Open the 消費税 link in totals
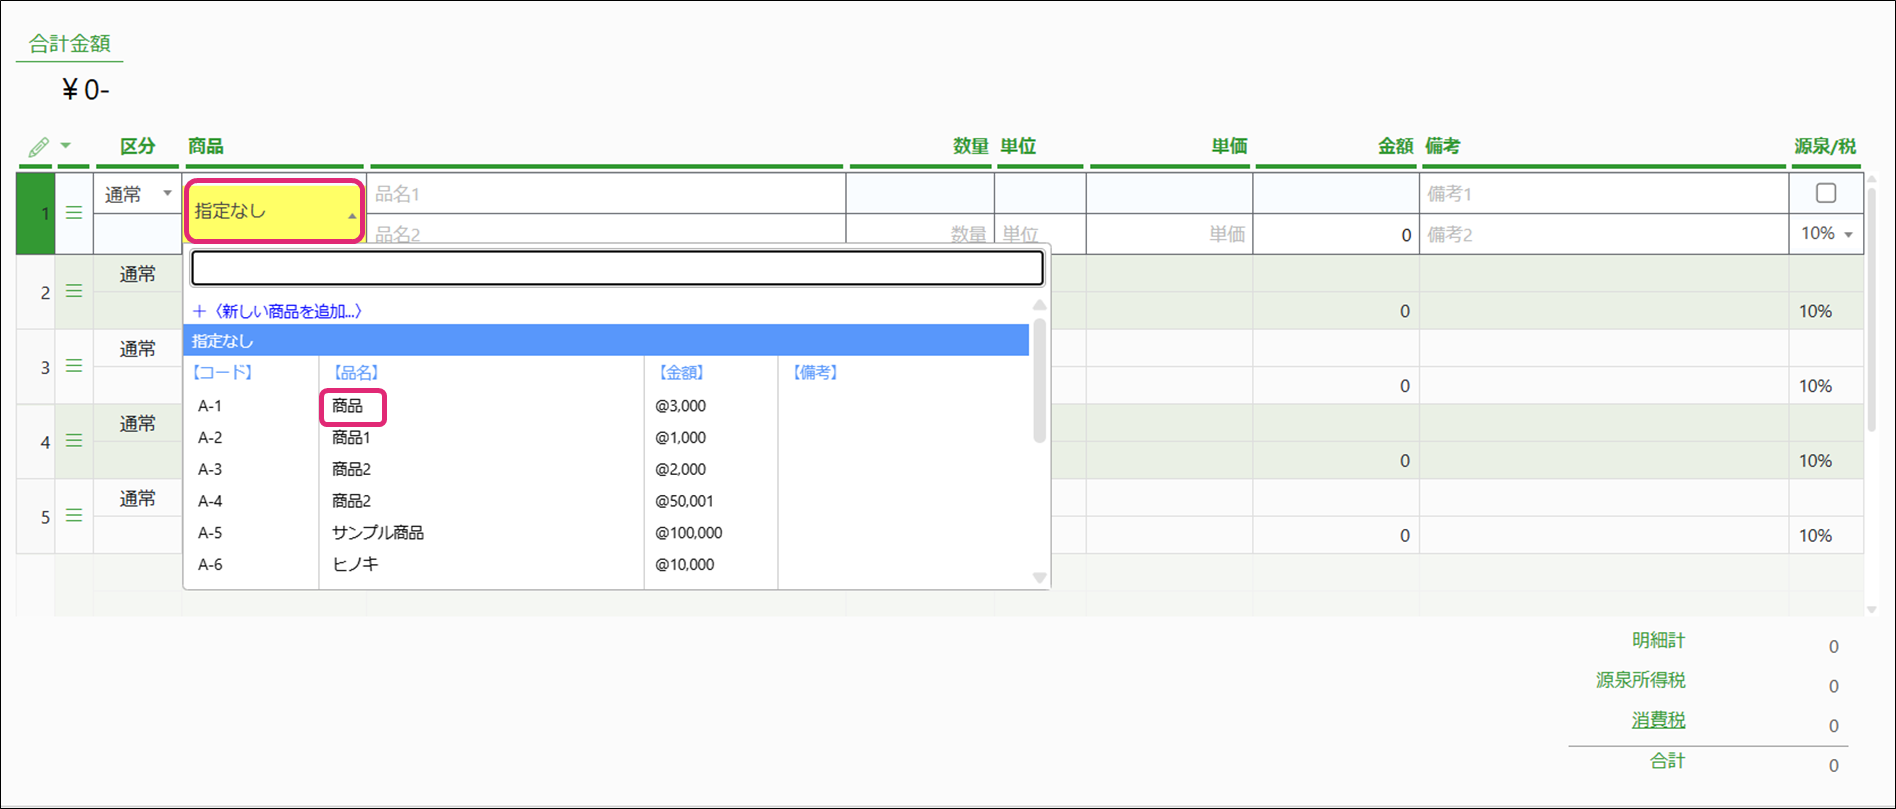 [1658, 720]
